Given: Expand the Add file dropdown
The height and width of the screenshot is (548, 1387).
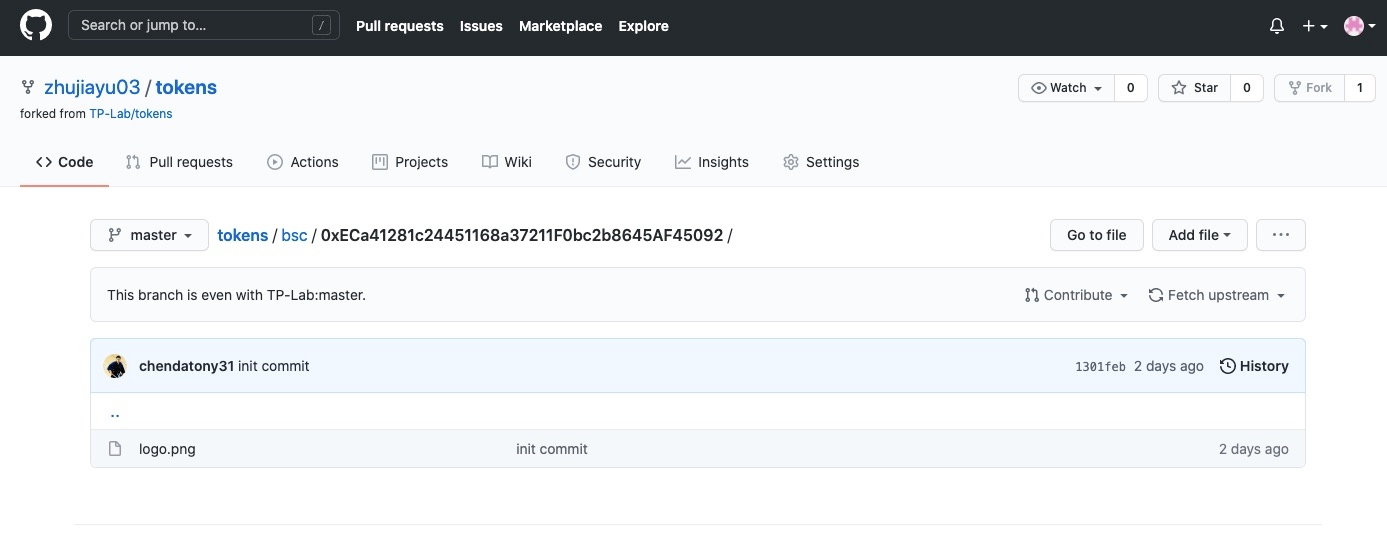Looking at the screenshot, I should click(1199, 235).
